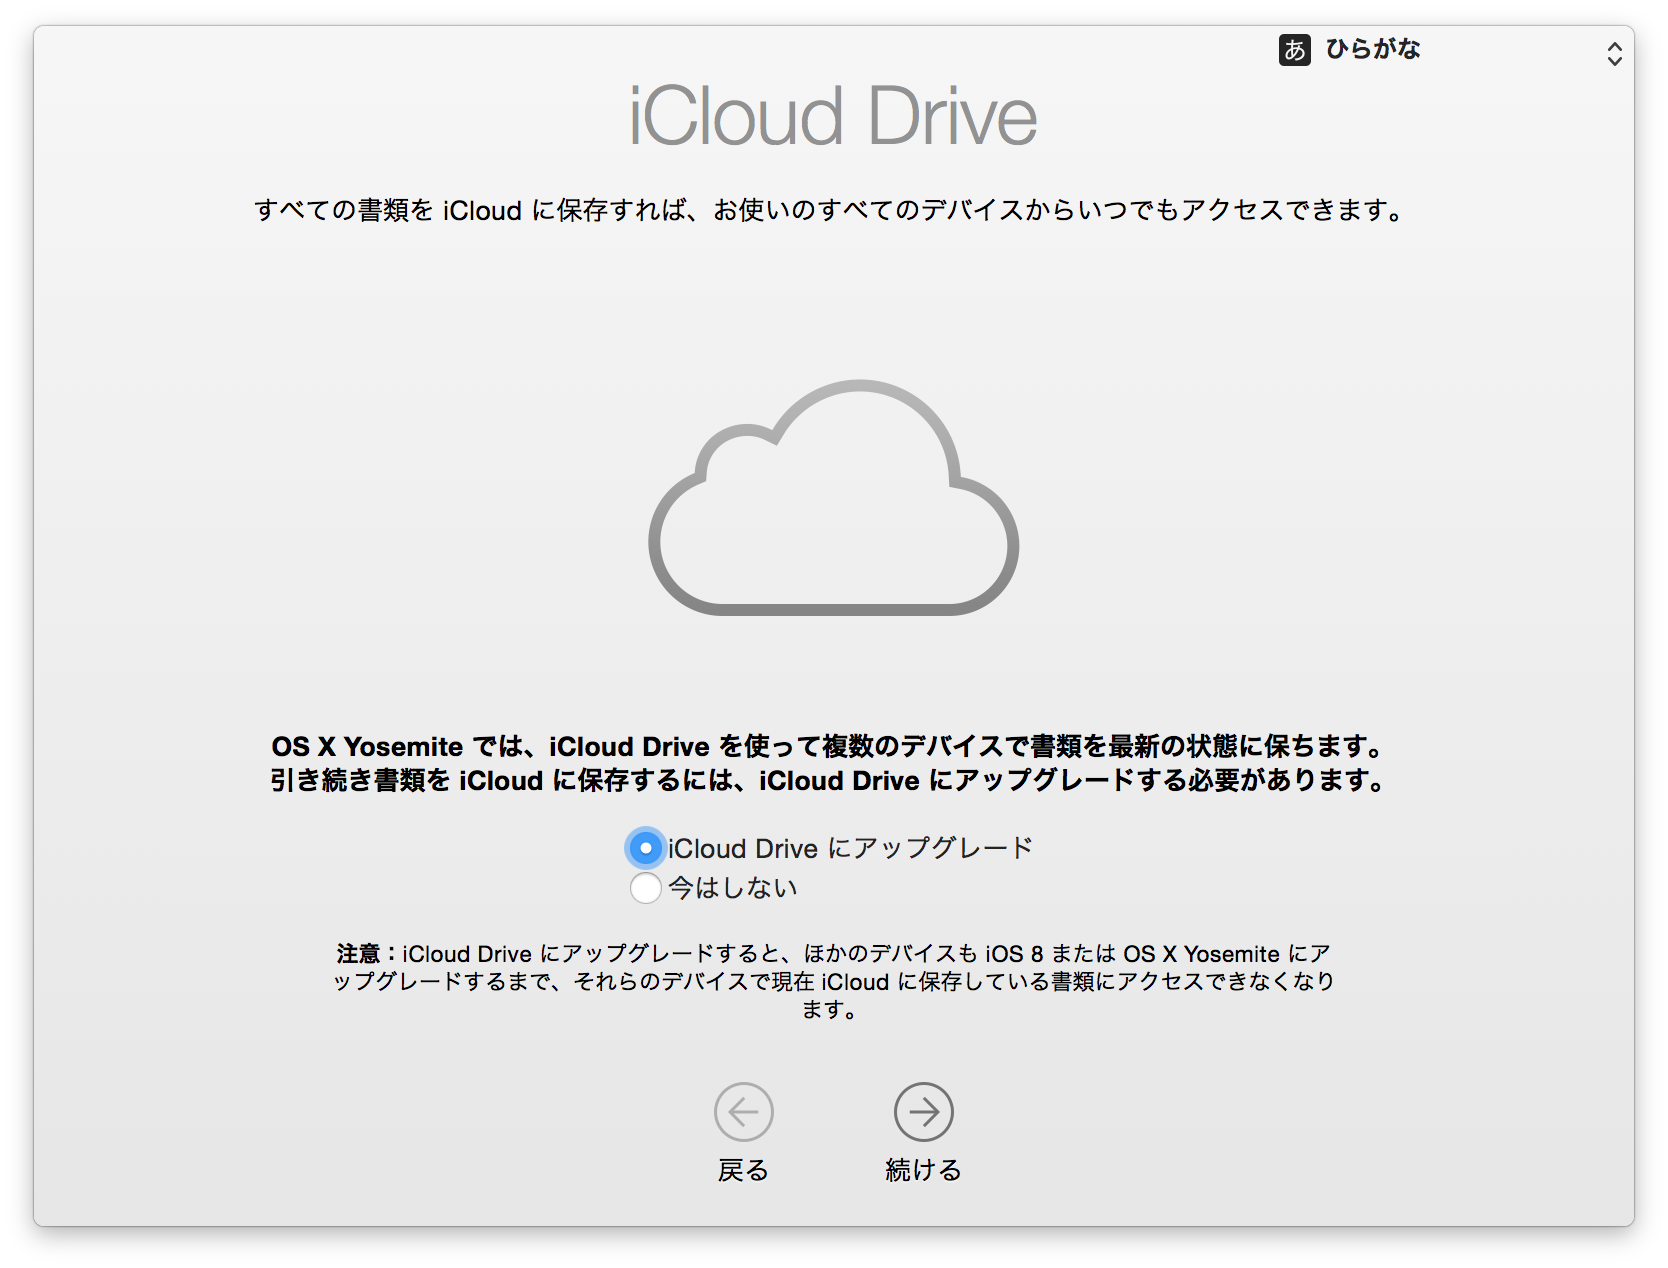Click the large iCloud cloud icon

pyautogui.click(x=833, y=497)
